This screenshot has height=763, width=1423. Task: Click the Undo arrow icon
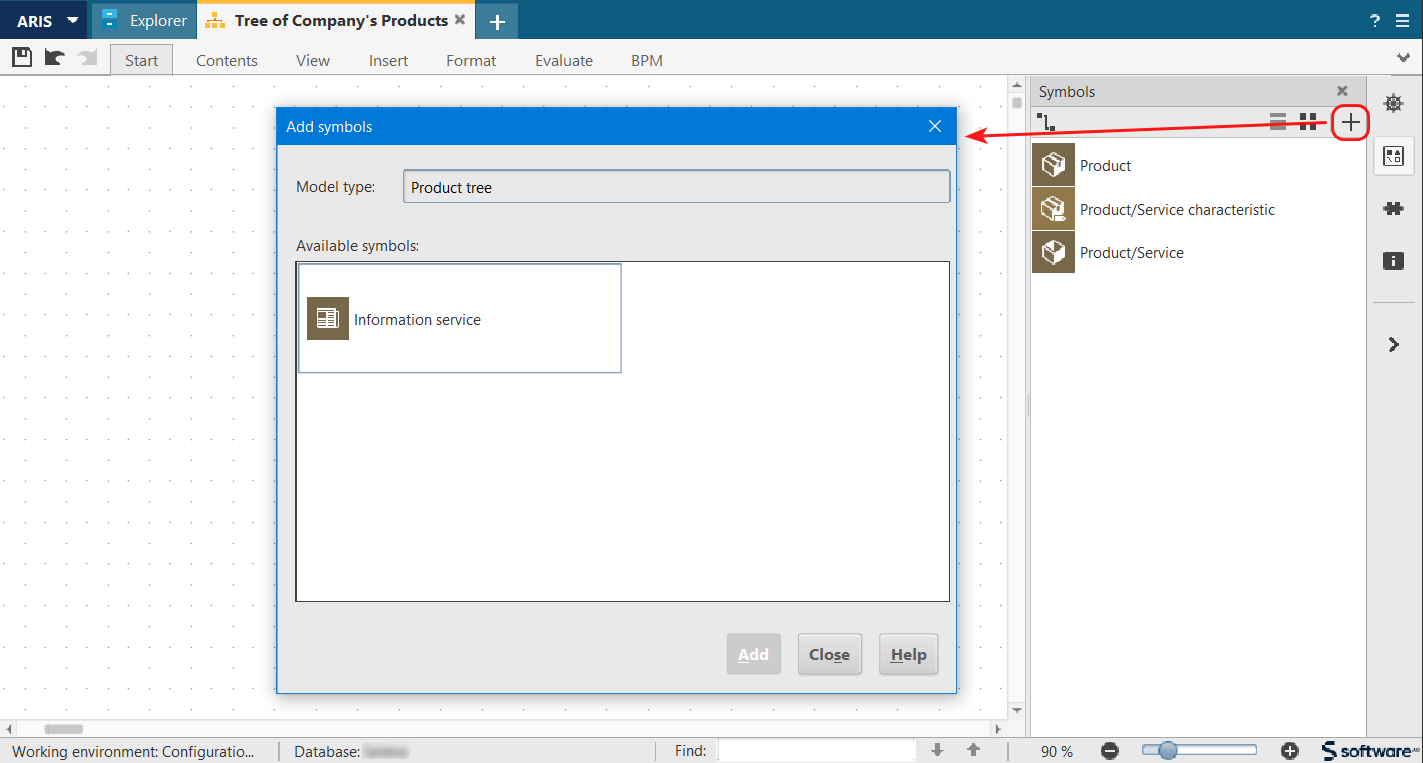coord(54,57)
